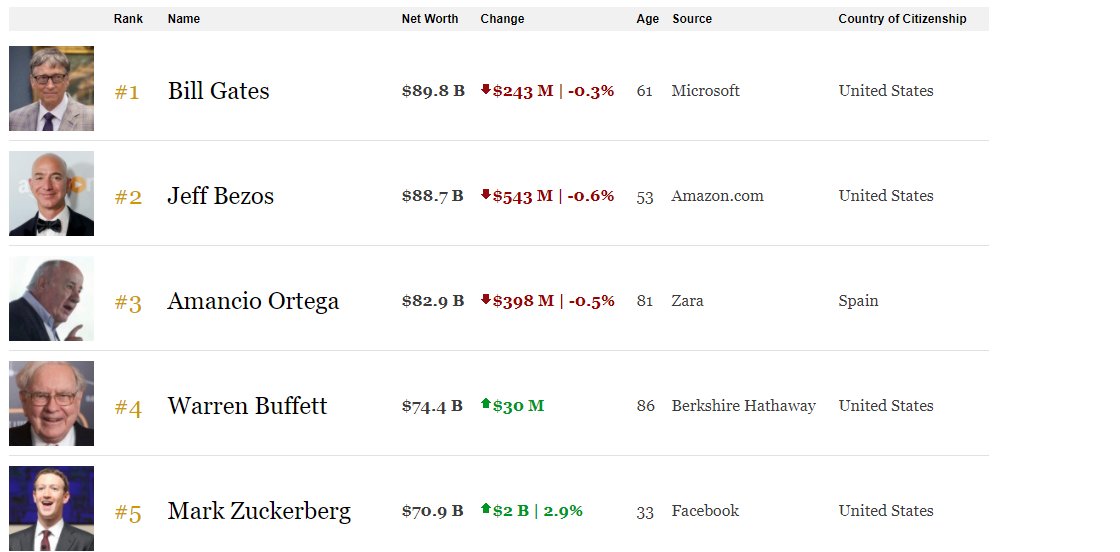The width and height of the screenshot is (1120, 552).
Task: Click Bill Gates' profile photo
Action: (51, 89)
